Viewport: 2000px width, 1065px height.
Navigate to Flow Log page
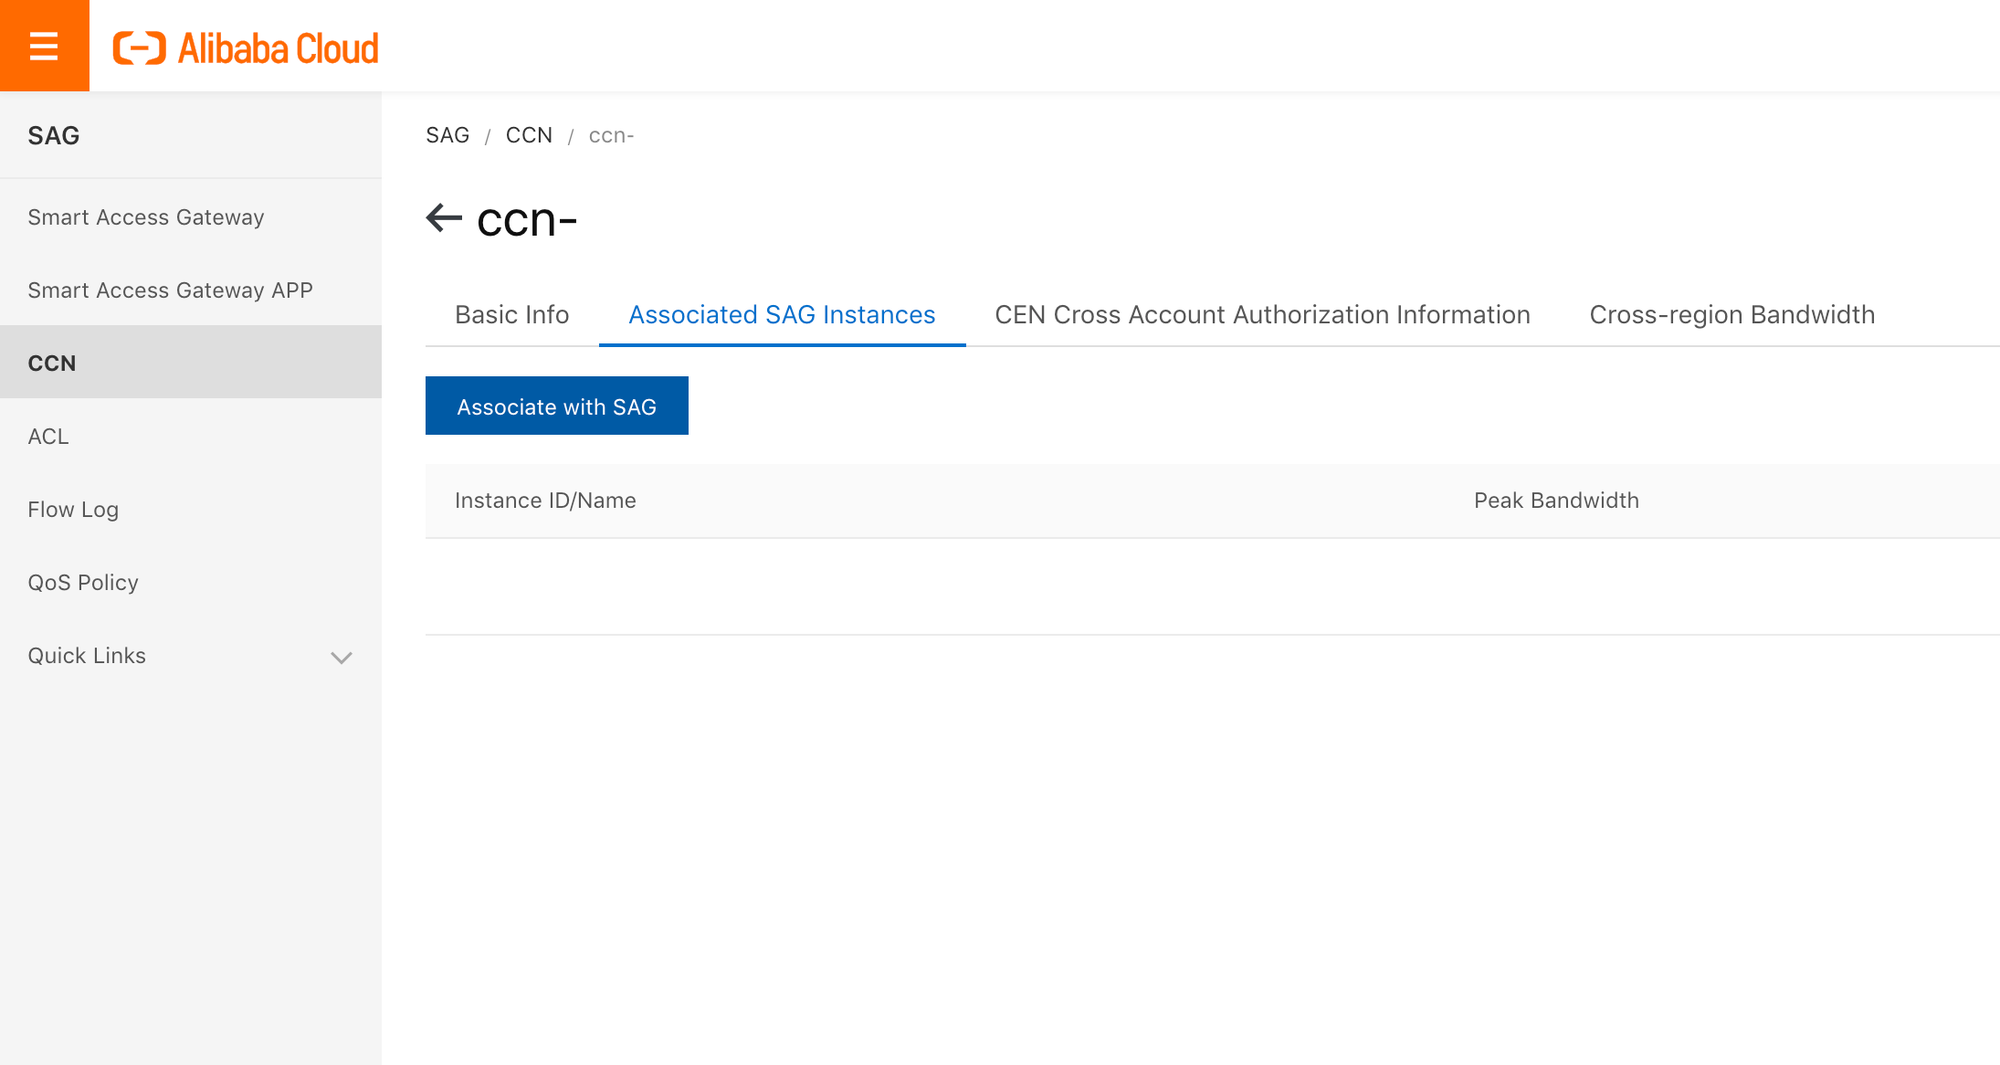tap(73, 509)
